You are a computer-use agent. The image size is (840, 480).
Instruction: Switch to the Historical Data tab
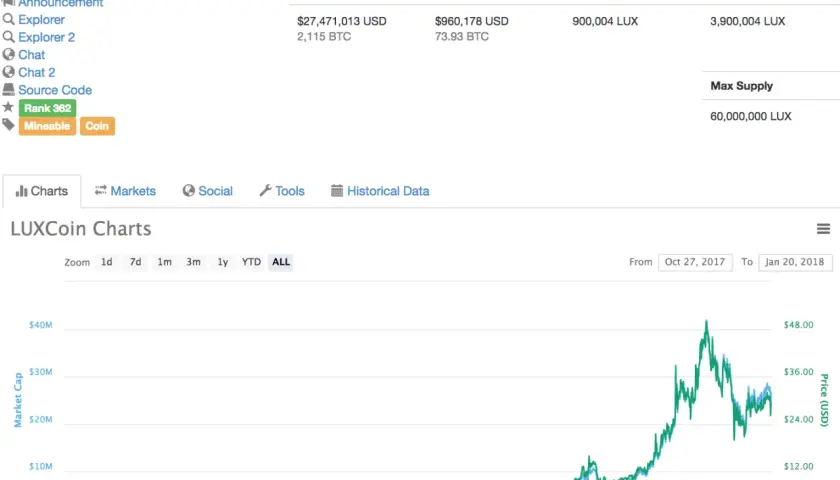tap(380, 191)
